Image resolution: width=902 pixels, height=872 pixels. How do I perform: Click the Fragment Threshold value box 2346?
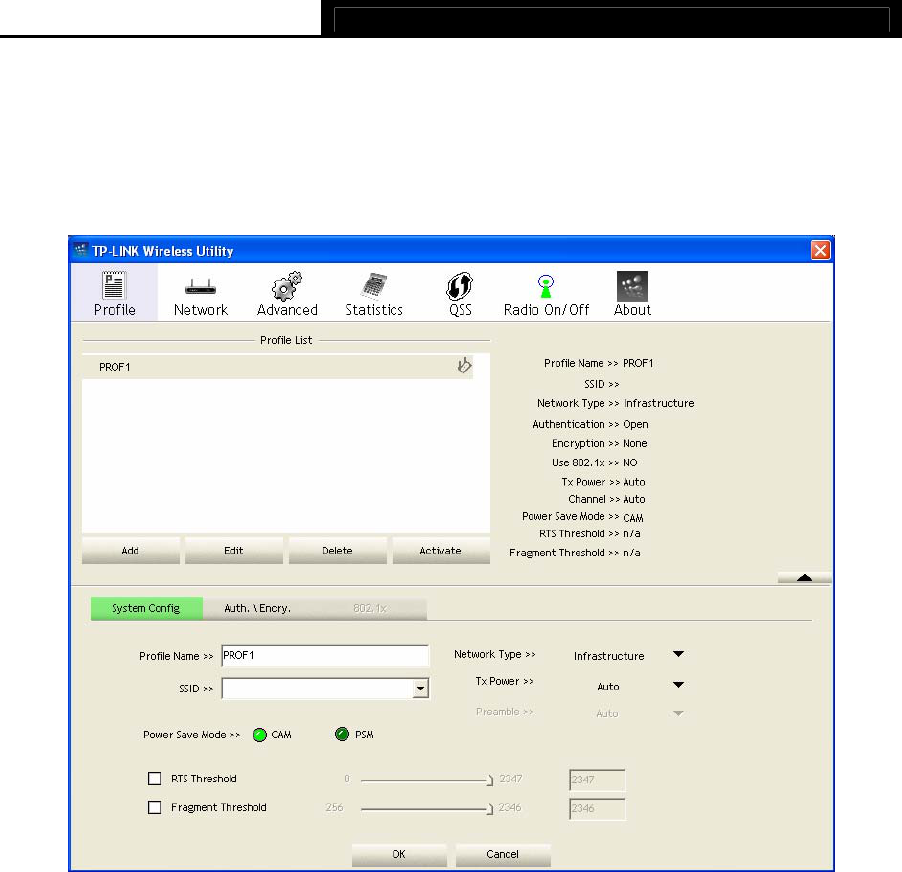tap(597, 808)
